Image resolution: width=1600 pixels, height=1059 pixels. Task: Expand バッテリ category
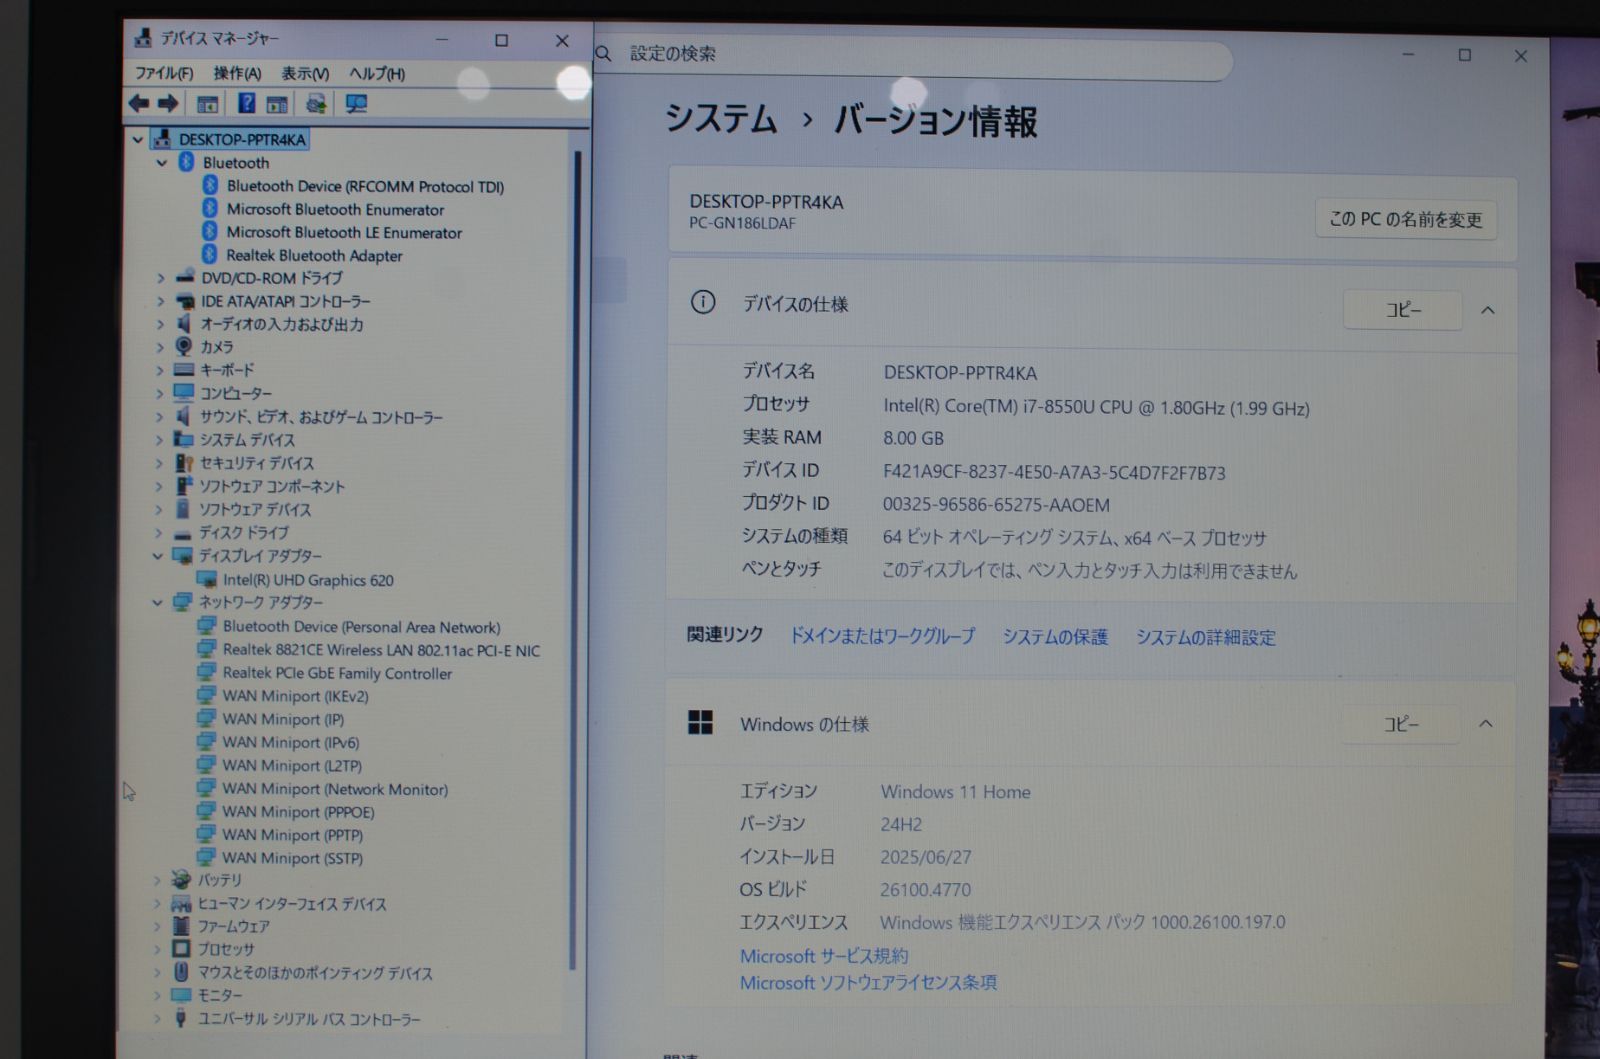point(157,881)
